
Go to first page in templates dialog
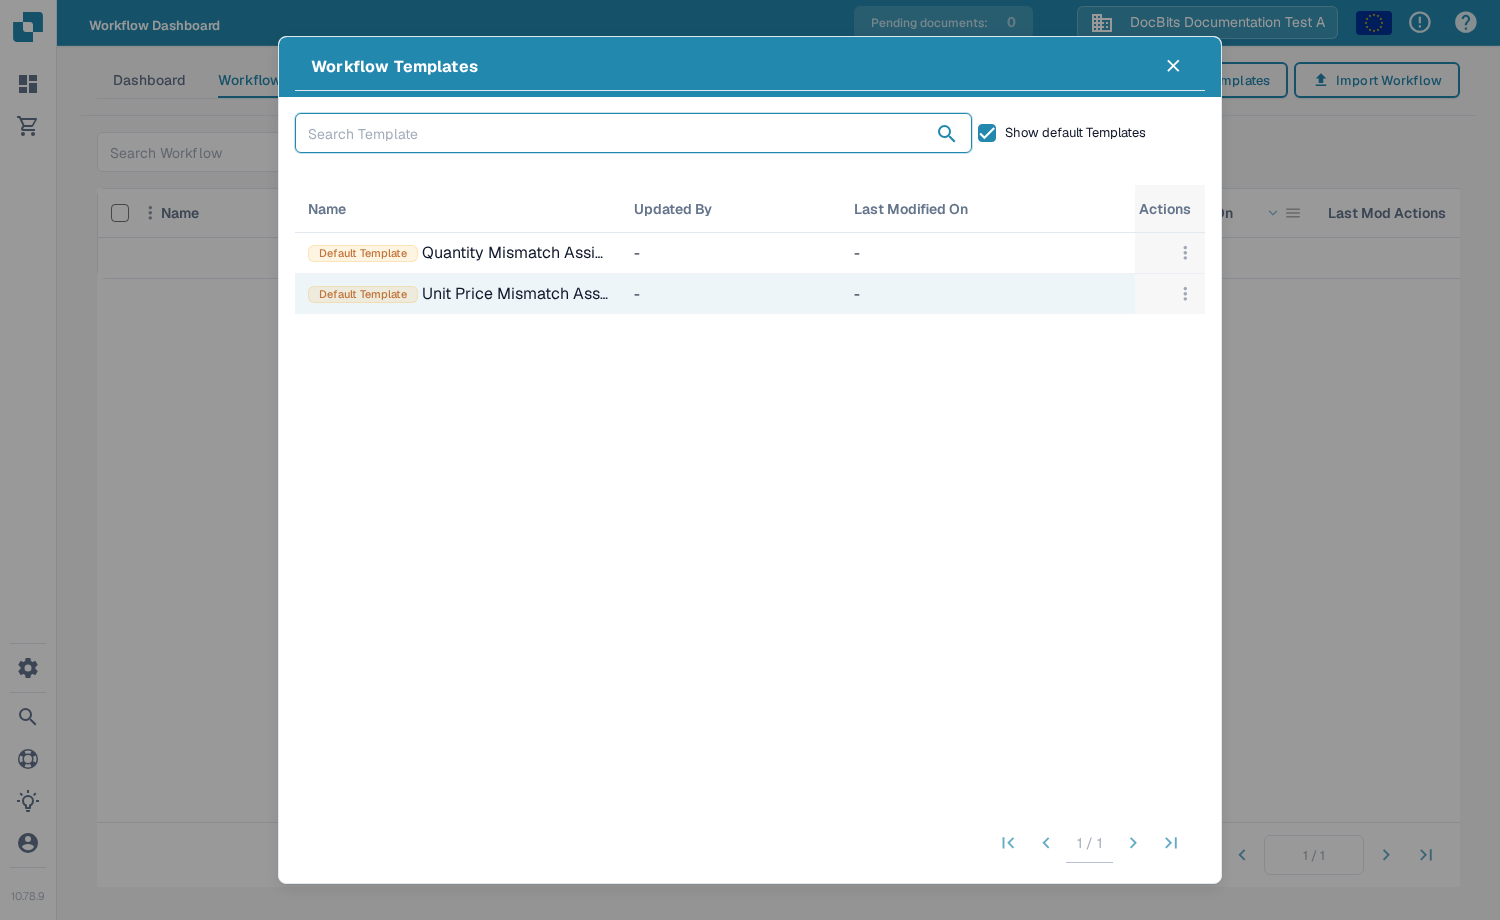point(1008,843)
